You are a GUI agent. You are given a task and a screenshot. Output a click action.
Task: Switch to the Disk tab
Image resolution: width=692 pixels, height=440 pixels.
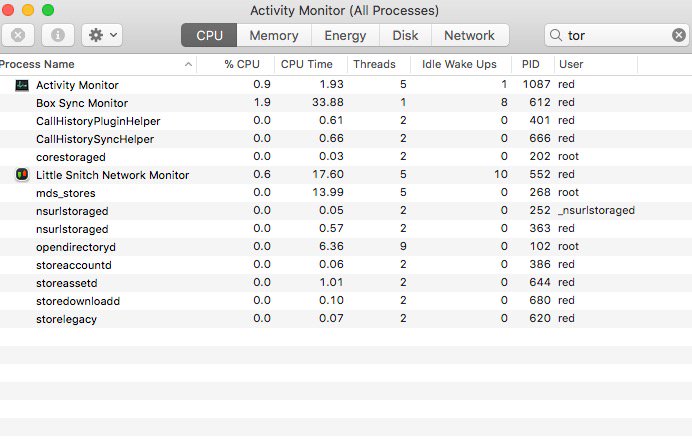(405, 35)
